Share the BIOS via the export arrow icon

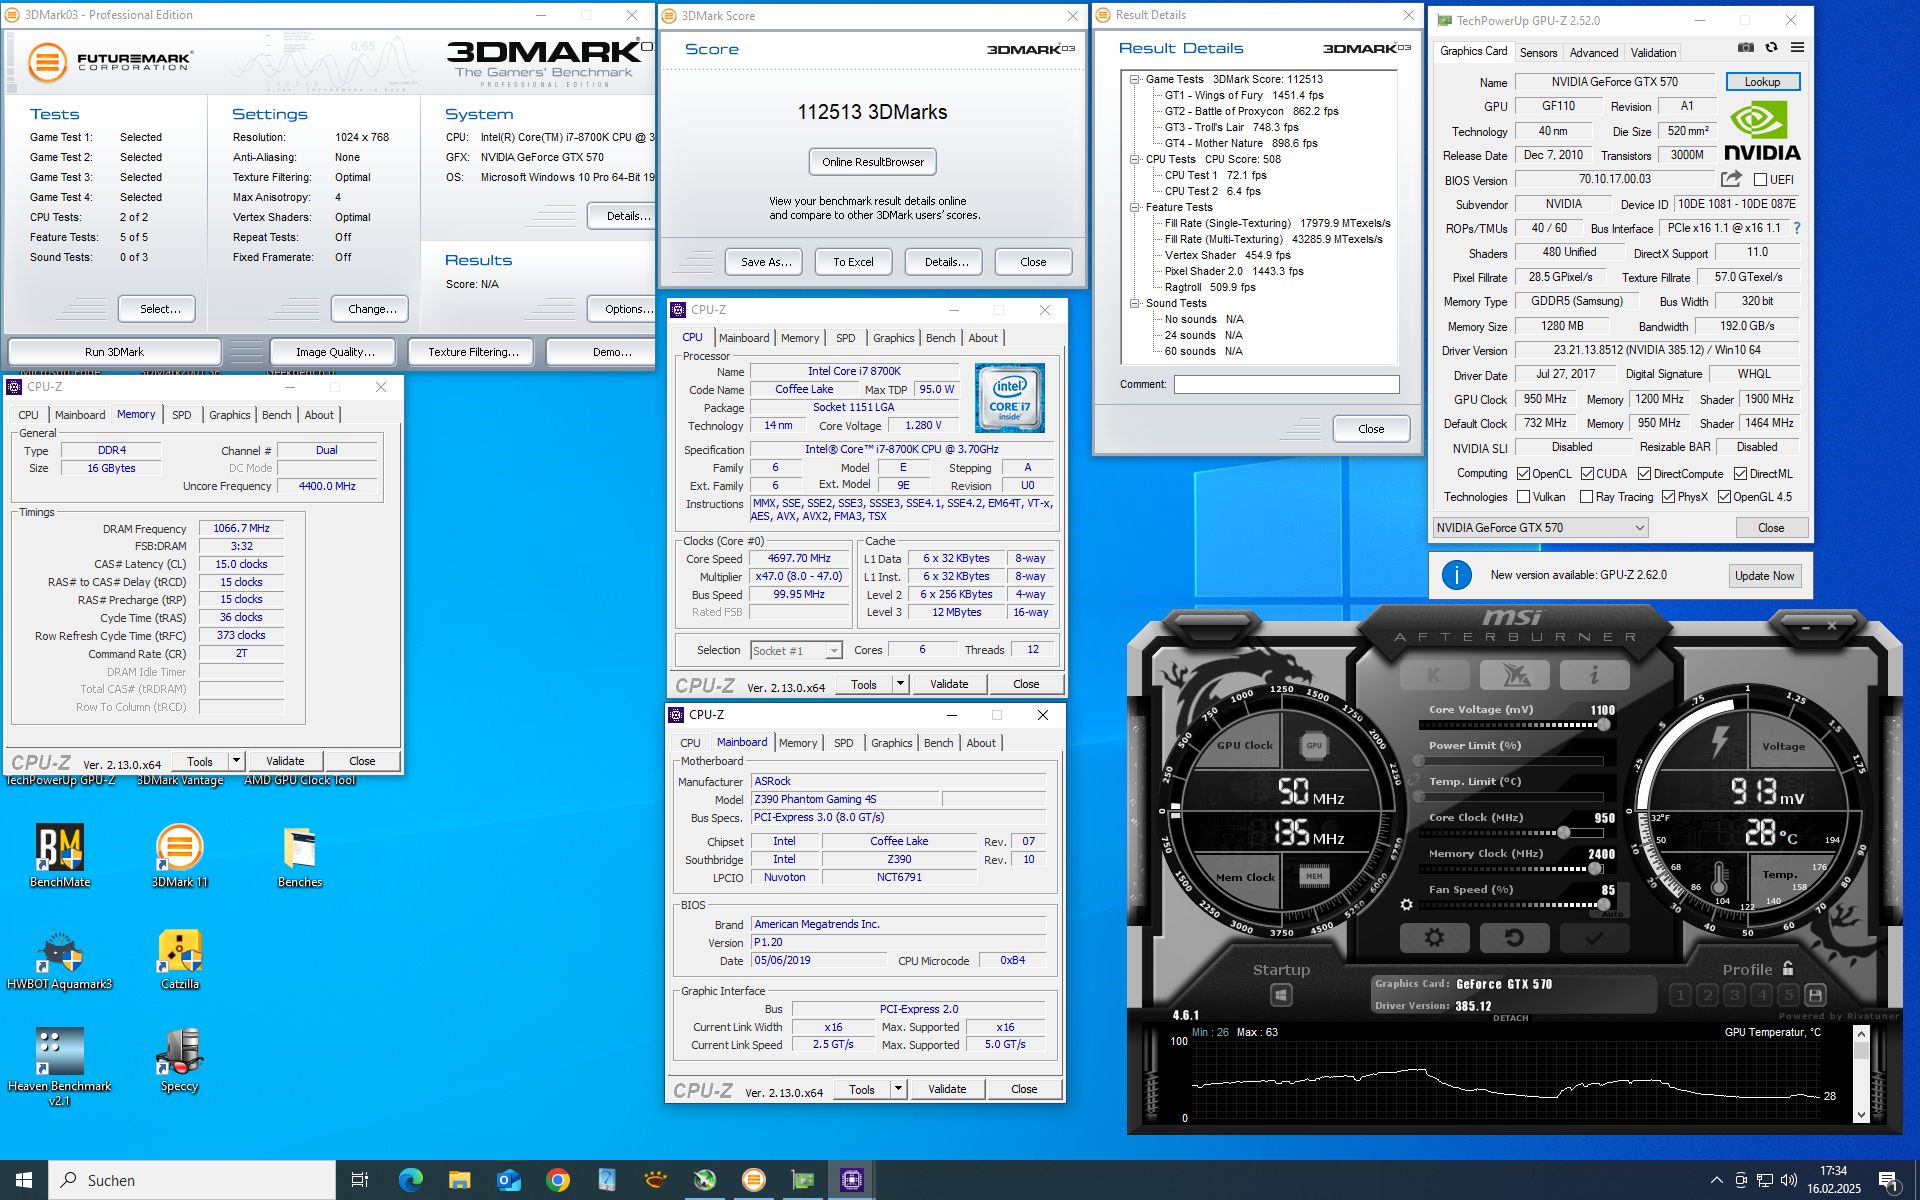coord(1731,179)
